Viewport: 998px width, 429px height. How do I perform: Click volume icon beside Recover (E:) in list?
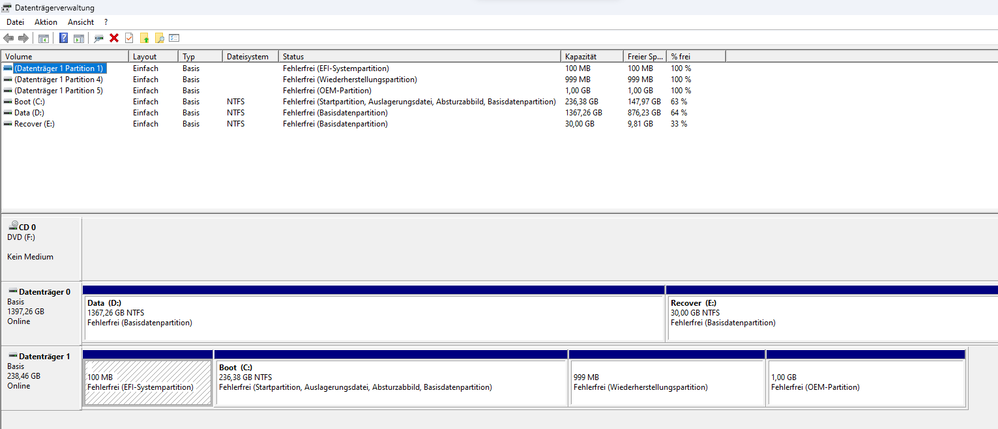[8, 124]
